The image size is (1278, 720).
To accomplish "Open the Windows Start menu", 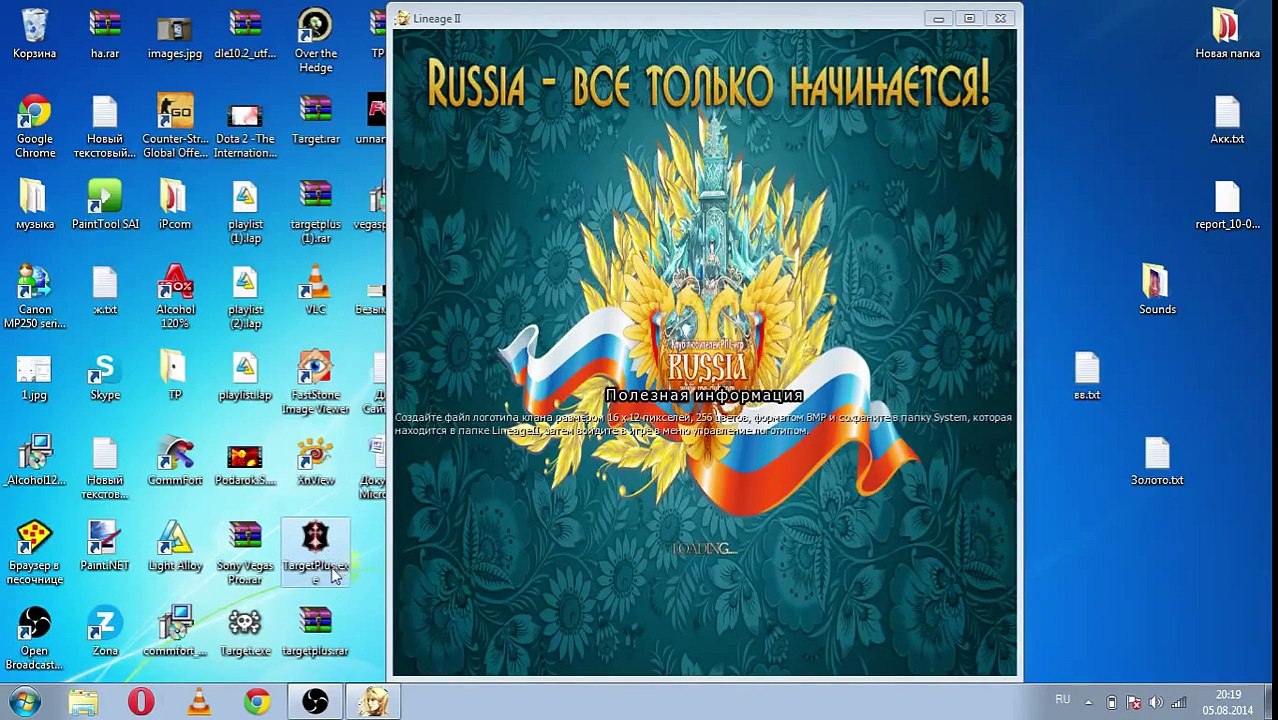I will click(x=25, y=702).
